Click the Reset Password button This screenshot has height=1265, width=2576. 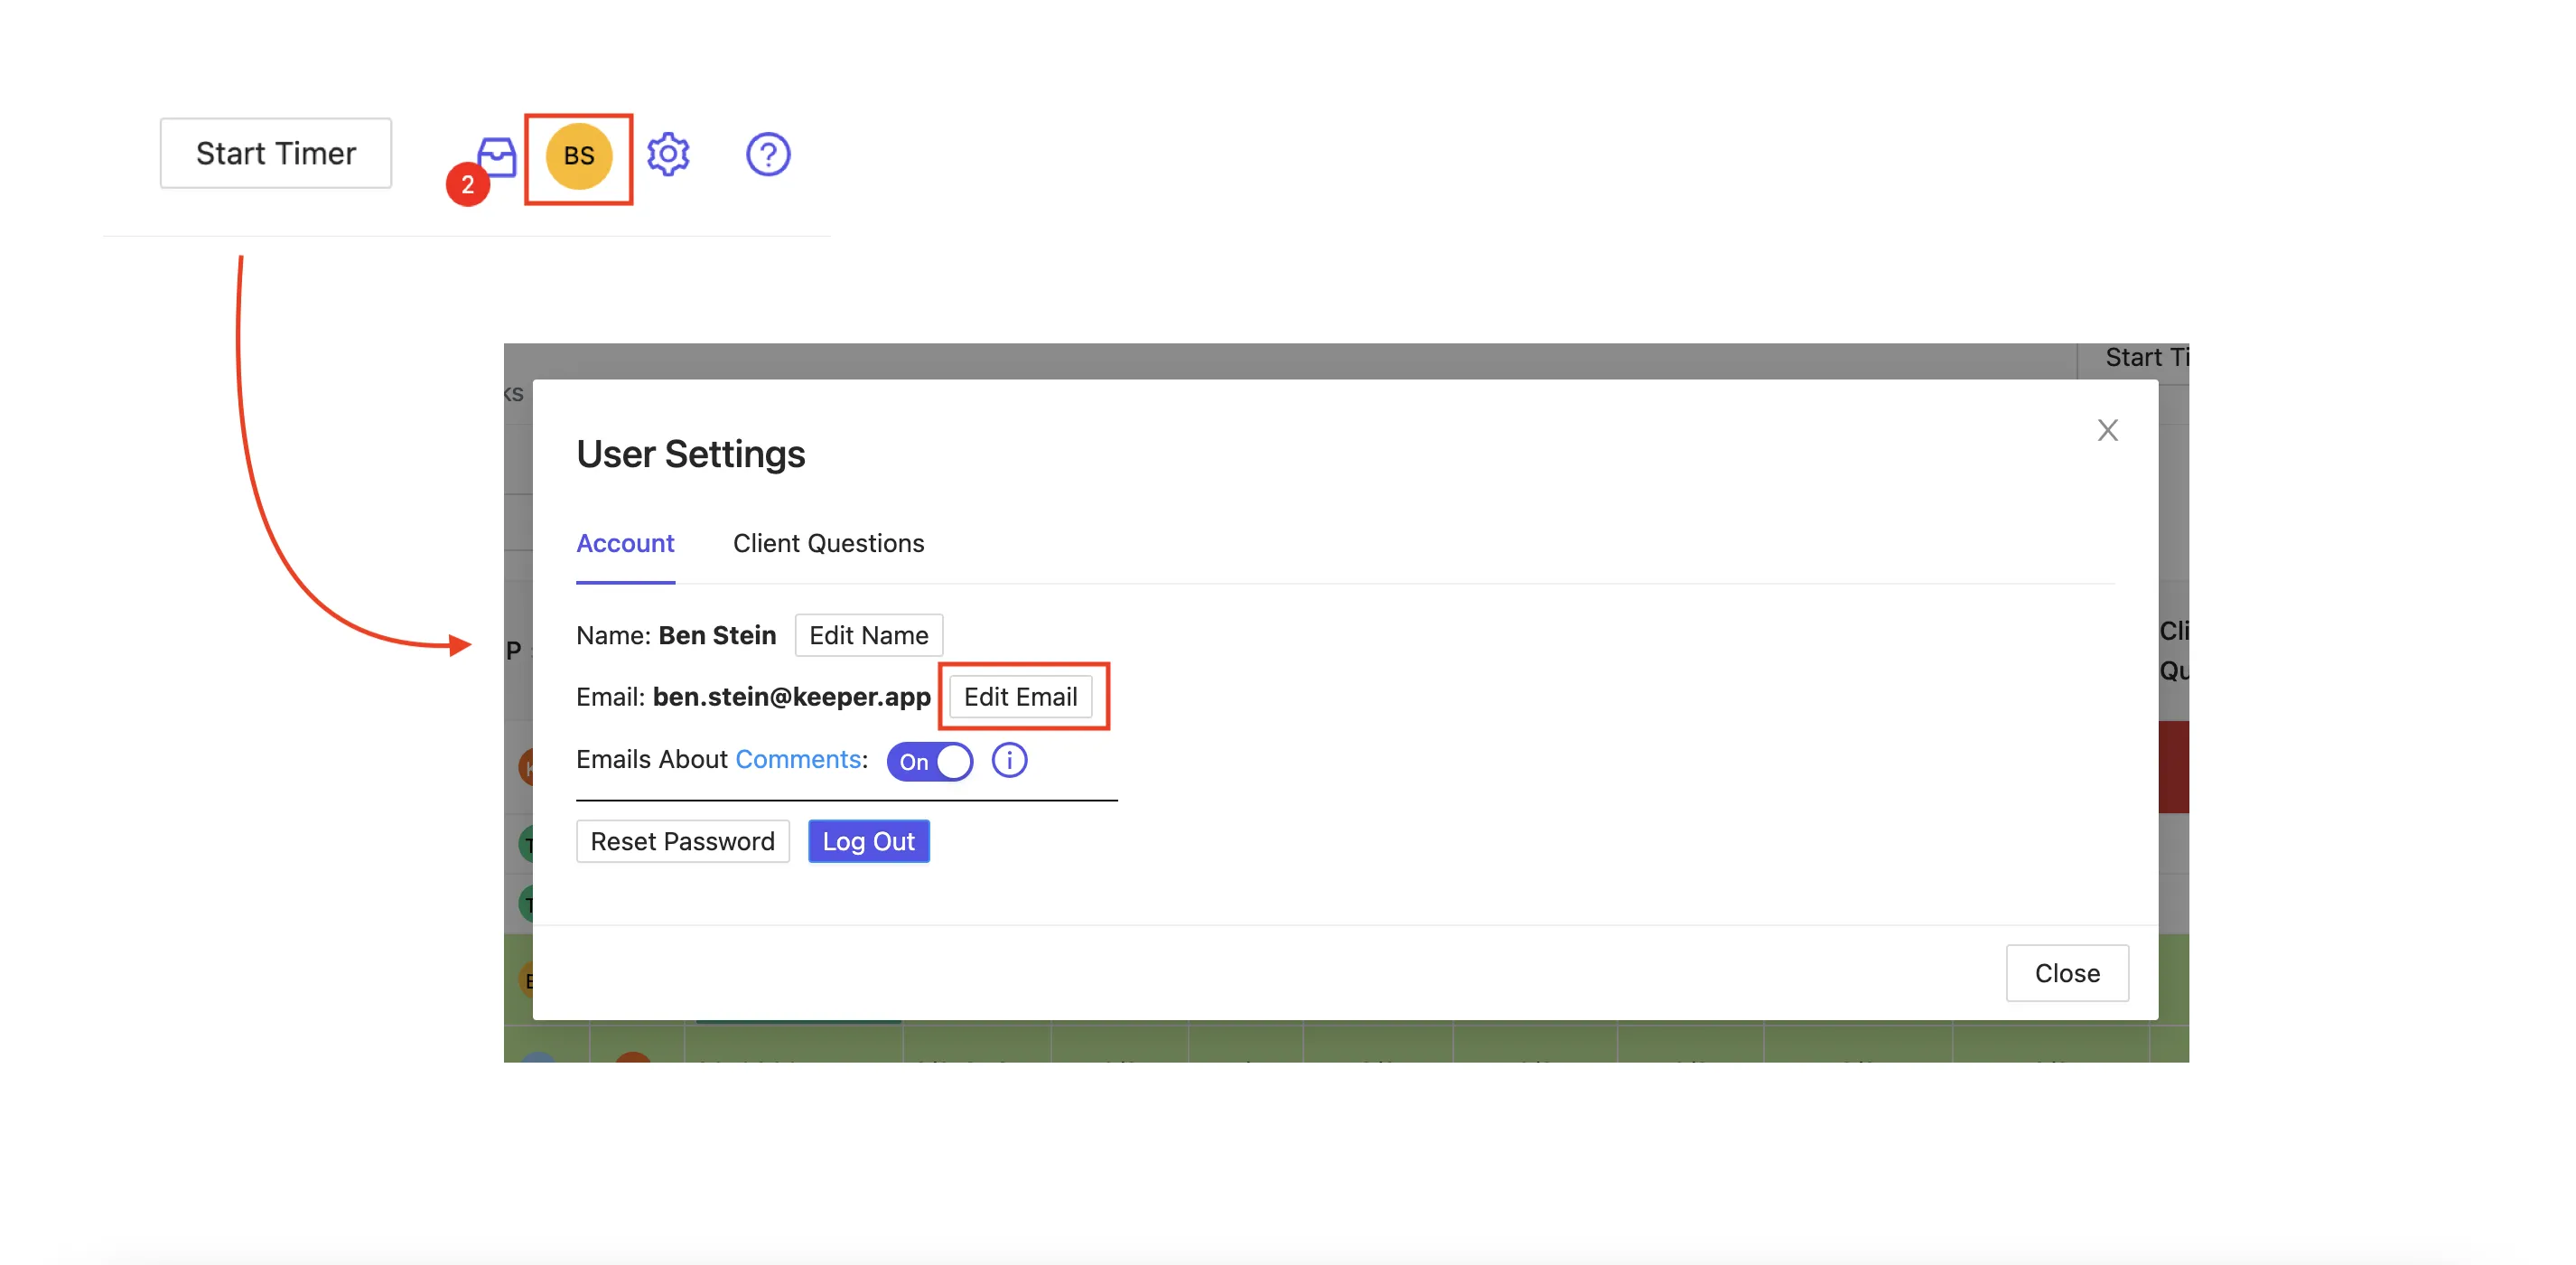coord(682,841)
